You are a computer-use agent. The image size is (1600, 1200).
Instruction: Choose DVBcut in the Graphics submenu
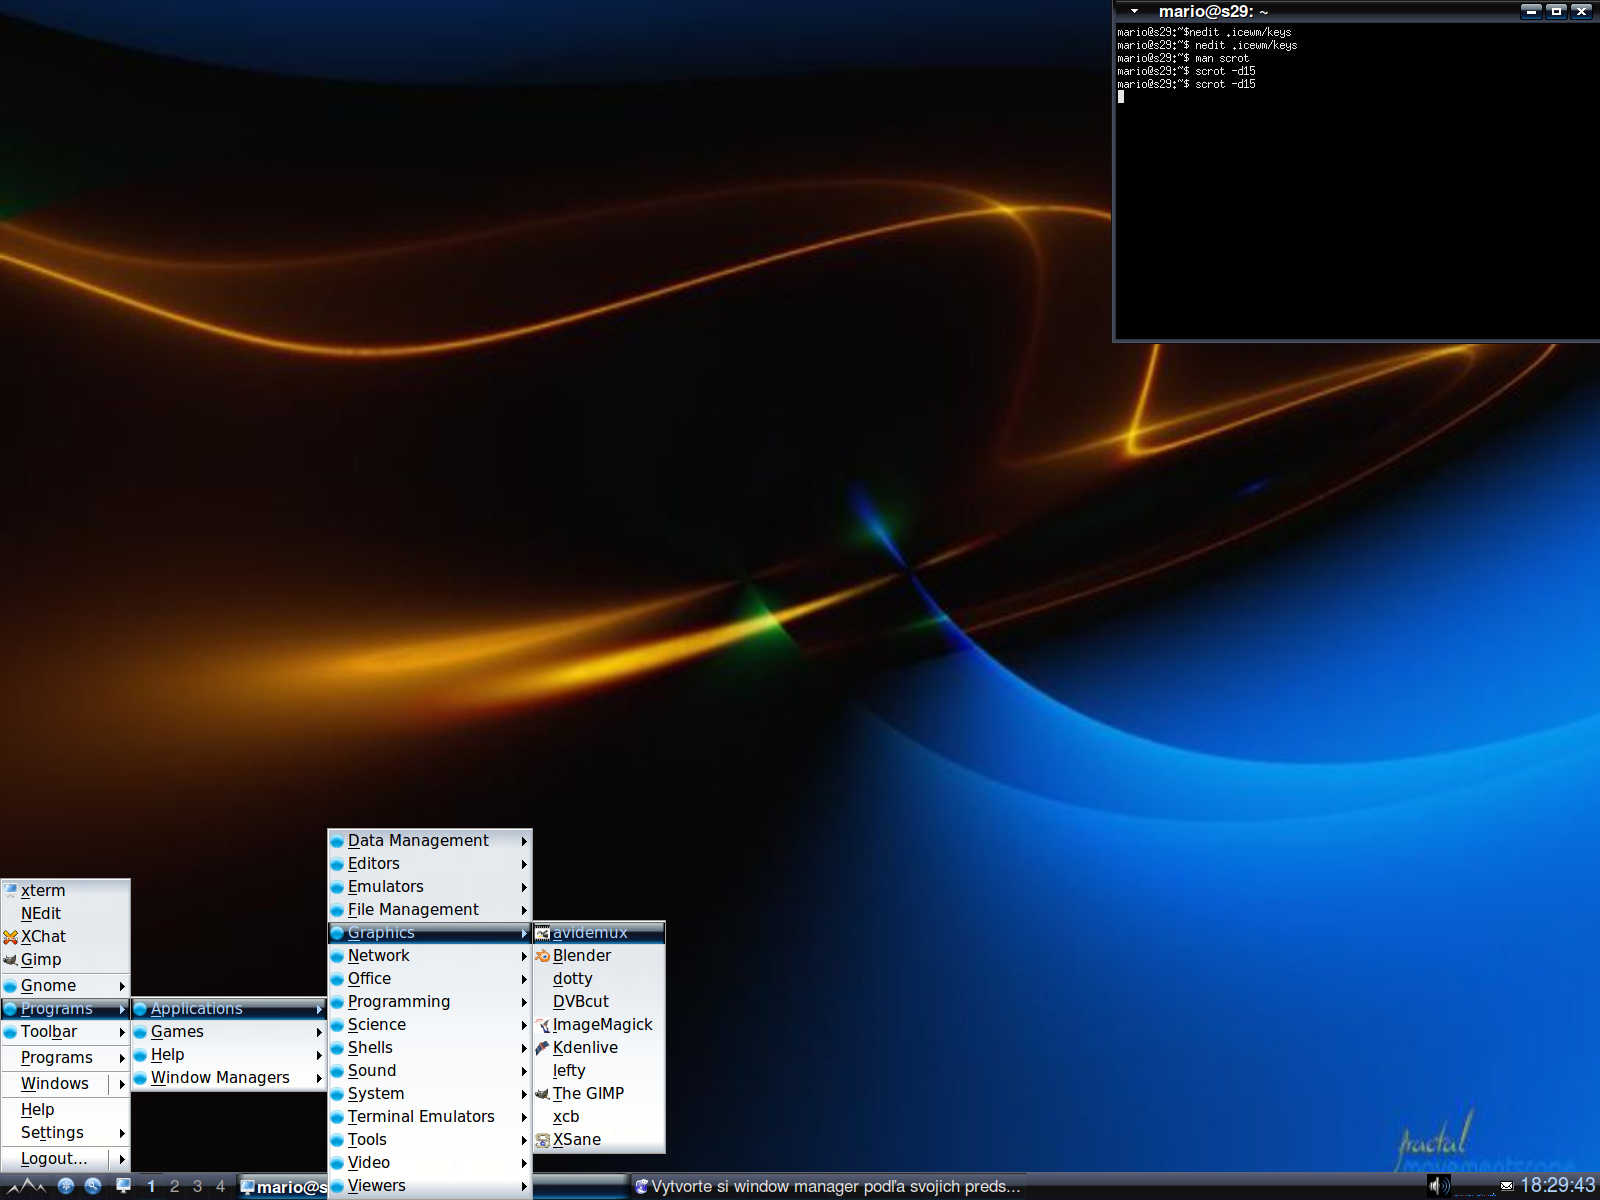pyautogui.click(x=599, y=1001)
